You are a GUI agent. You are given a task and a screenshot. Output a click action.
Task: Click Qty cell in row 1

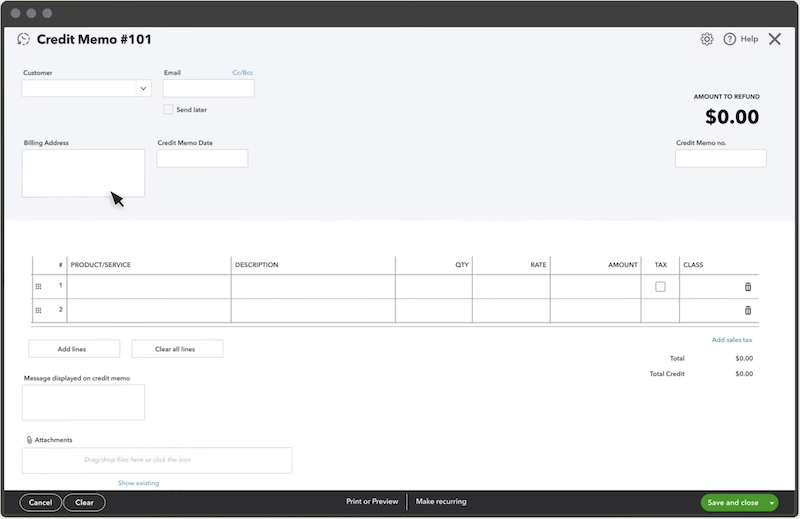pyautogui.click(x=434, y=287)
